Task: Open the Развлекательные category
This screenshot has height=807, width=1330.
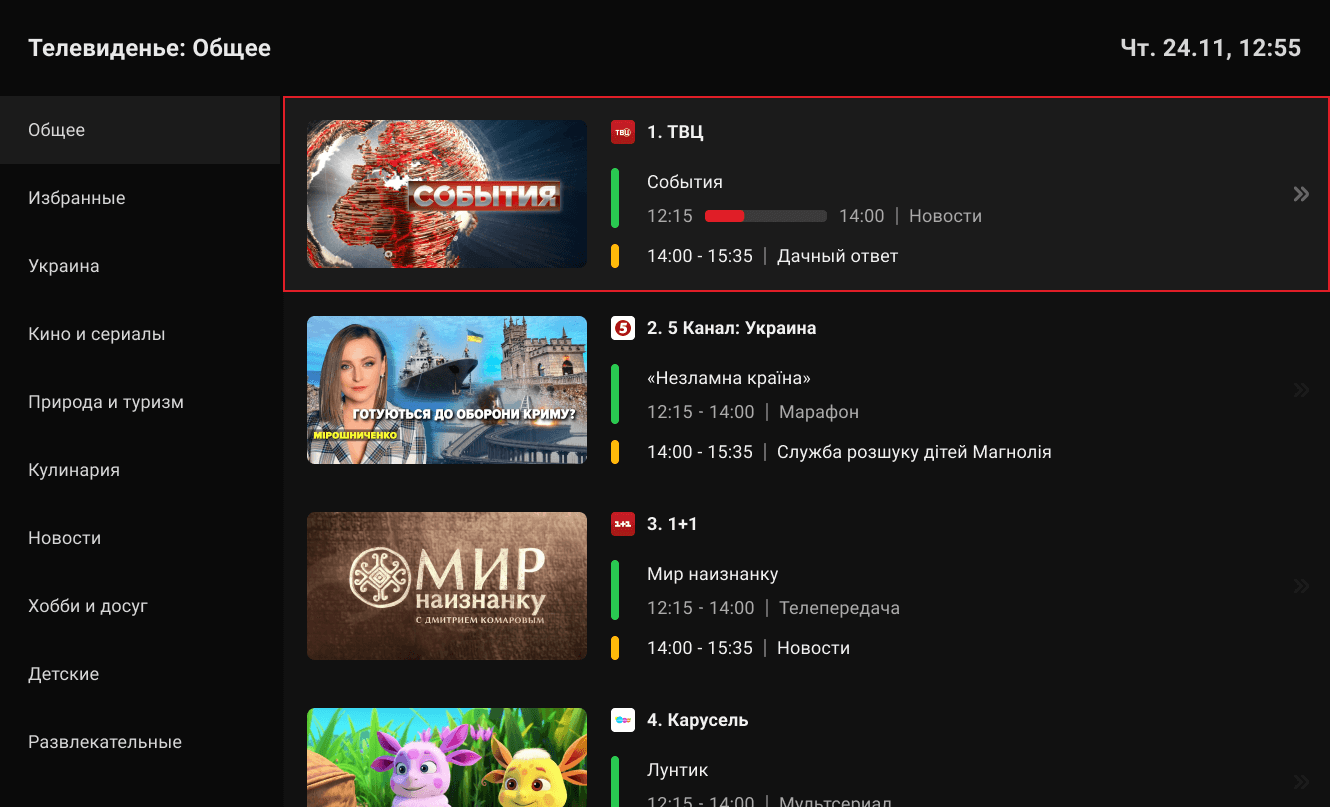Action: [x=140, y=742]
